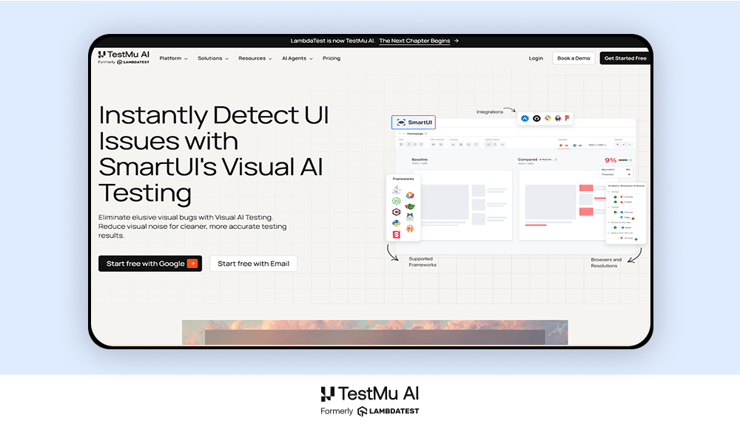Click the Java framework icon

(x=397, y=190)
